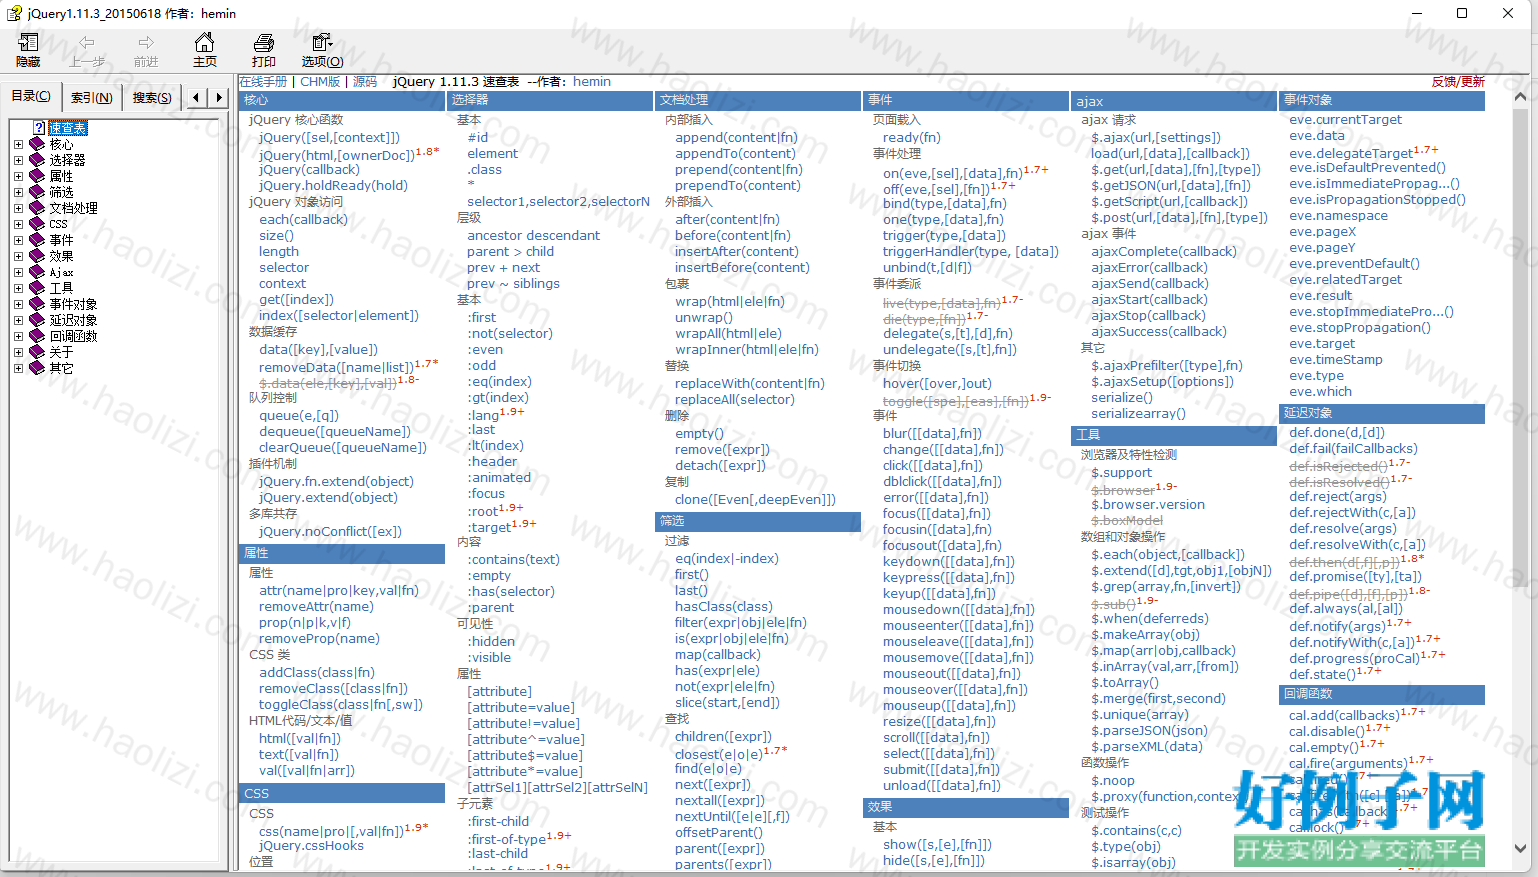Open the addClass(class|fn) link
The image size is (1538, 877).
(x=317, y=672)
